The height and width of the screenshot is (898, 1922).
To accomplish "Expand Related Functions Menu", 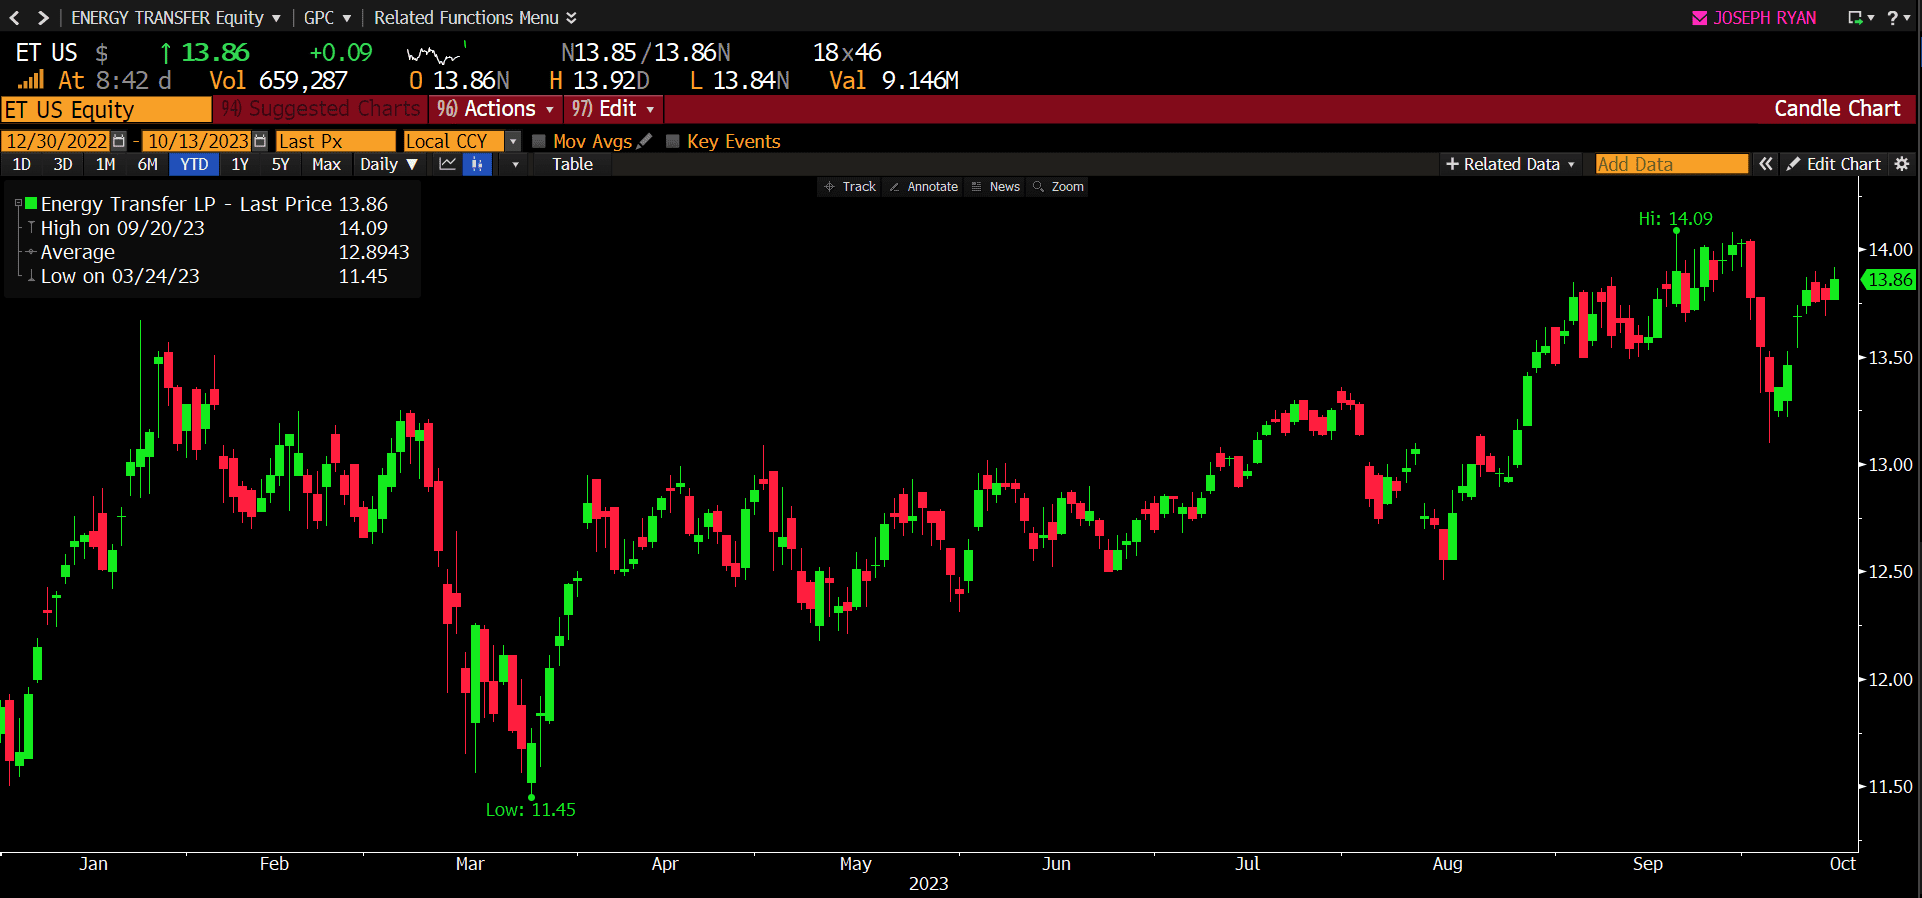I will coord(475,18).
